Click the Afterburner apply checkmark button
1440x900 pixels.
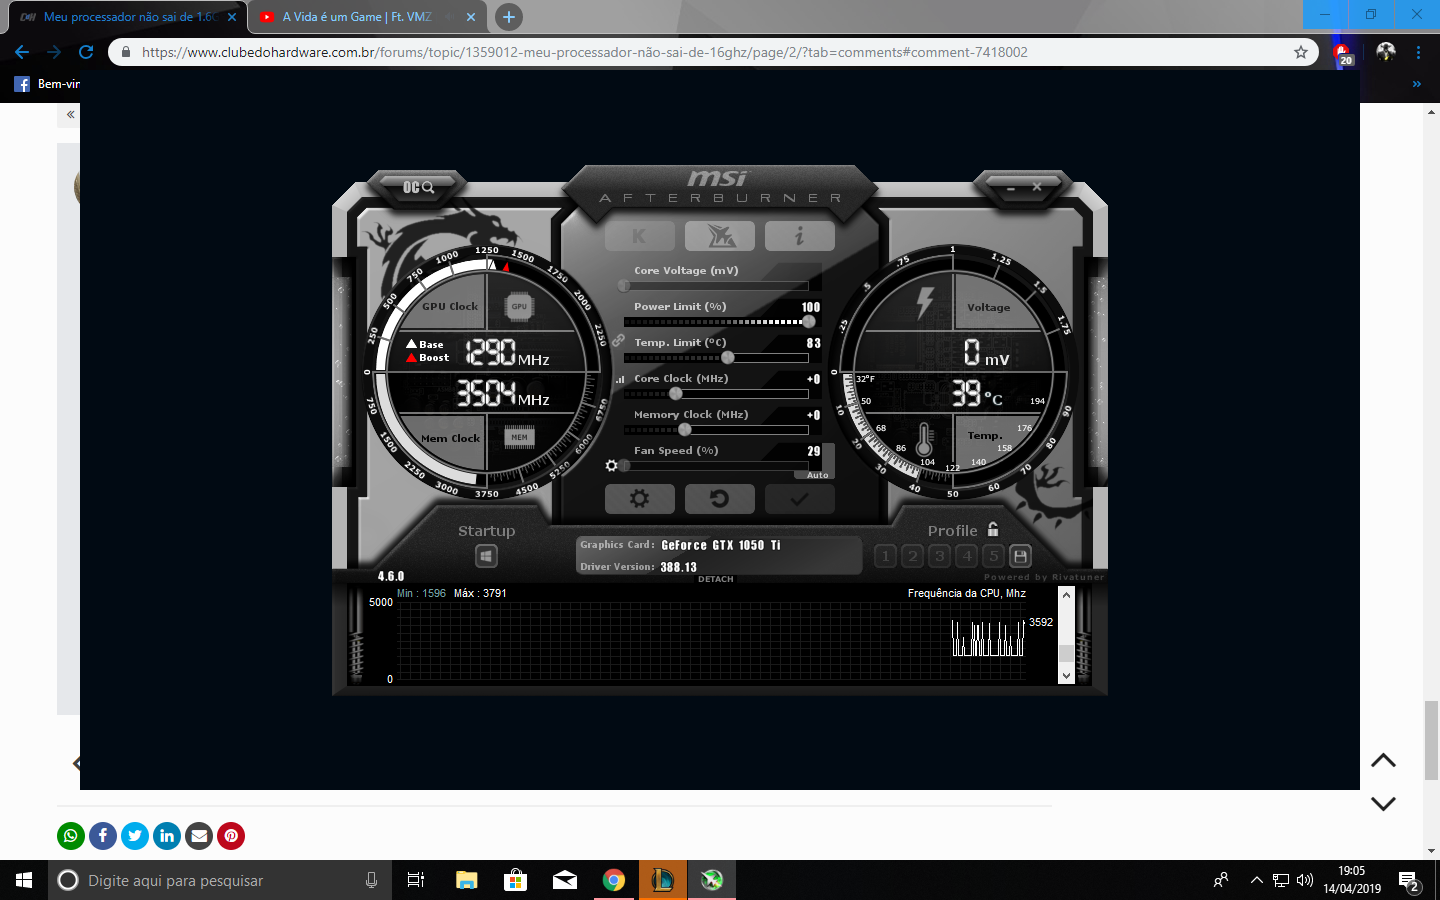pyautogui.click(x=799, y=498)
